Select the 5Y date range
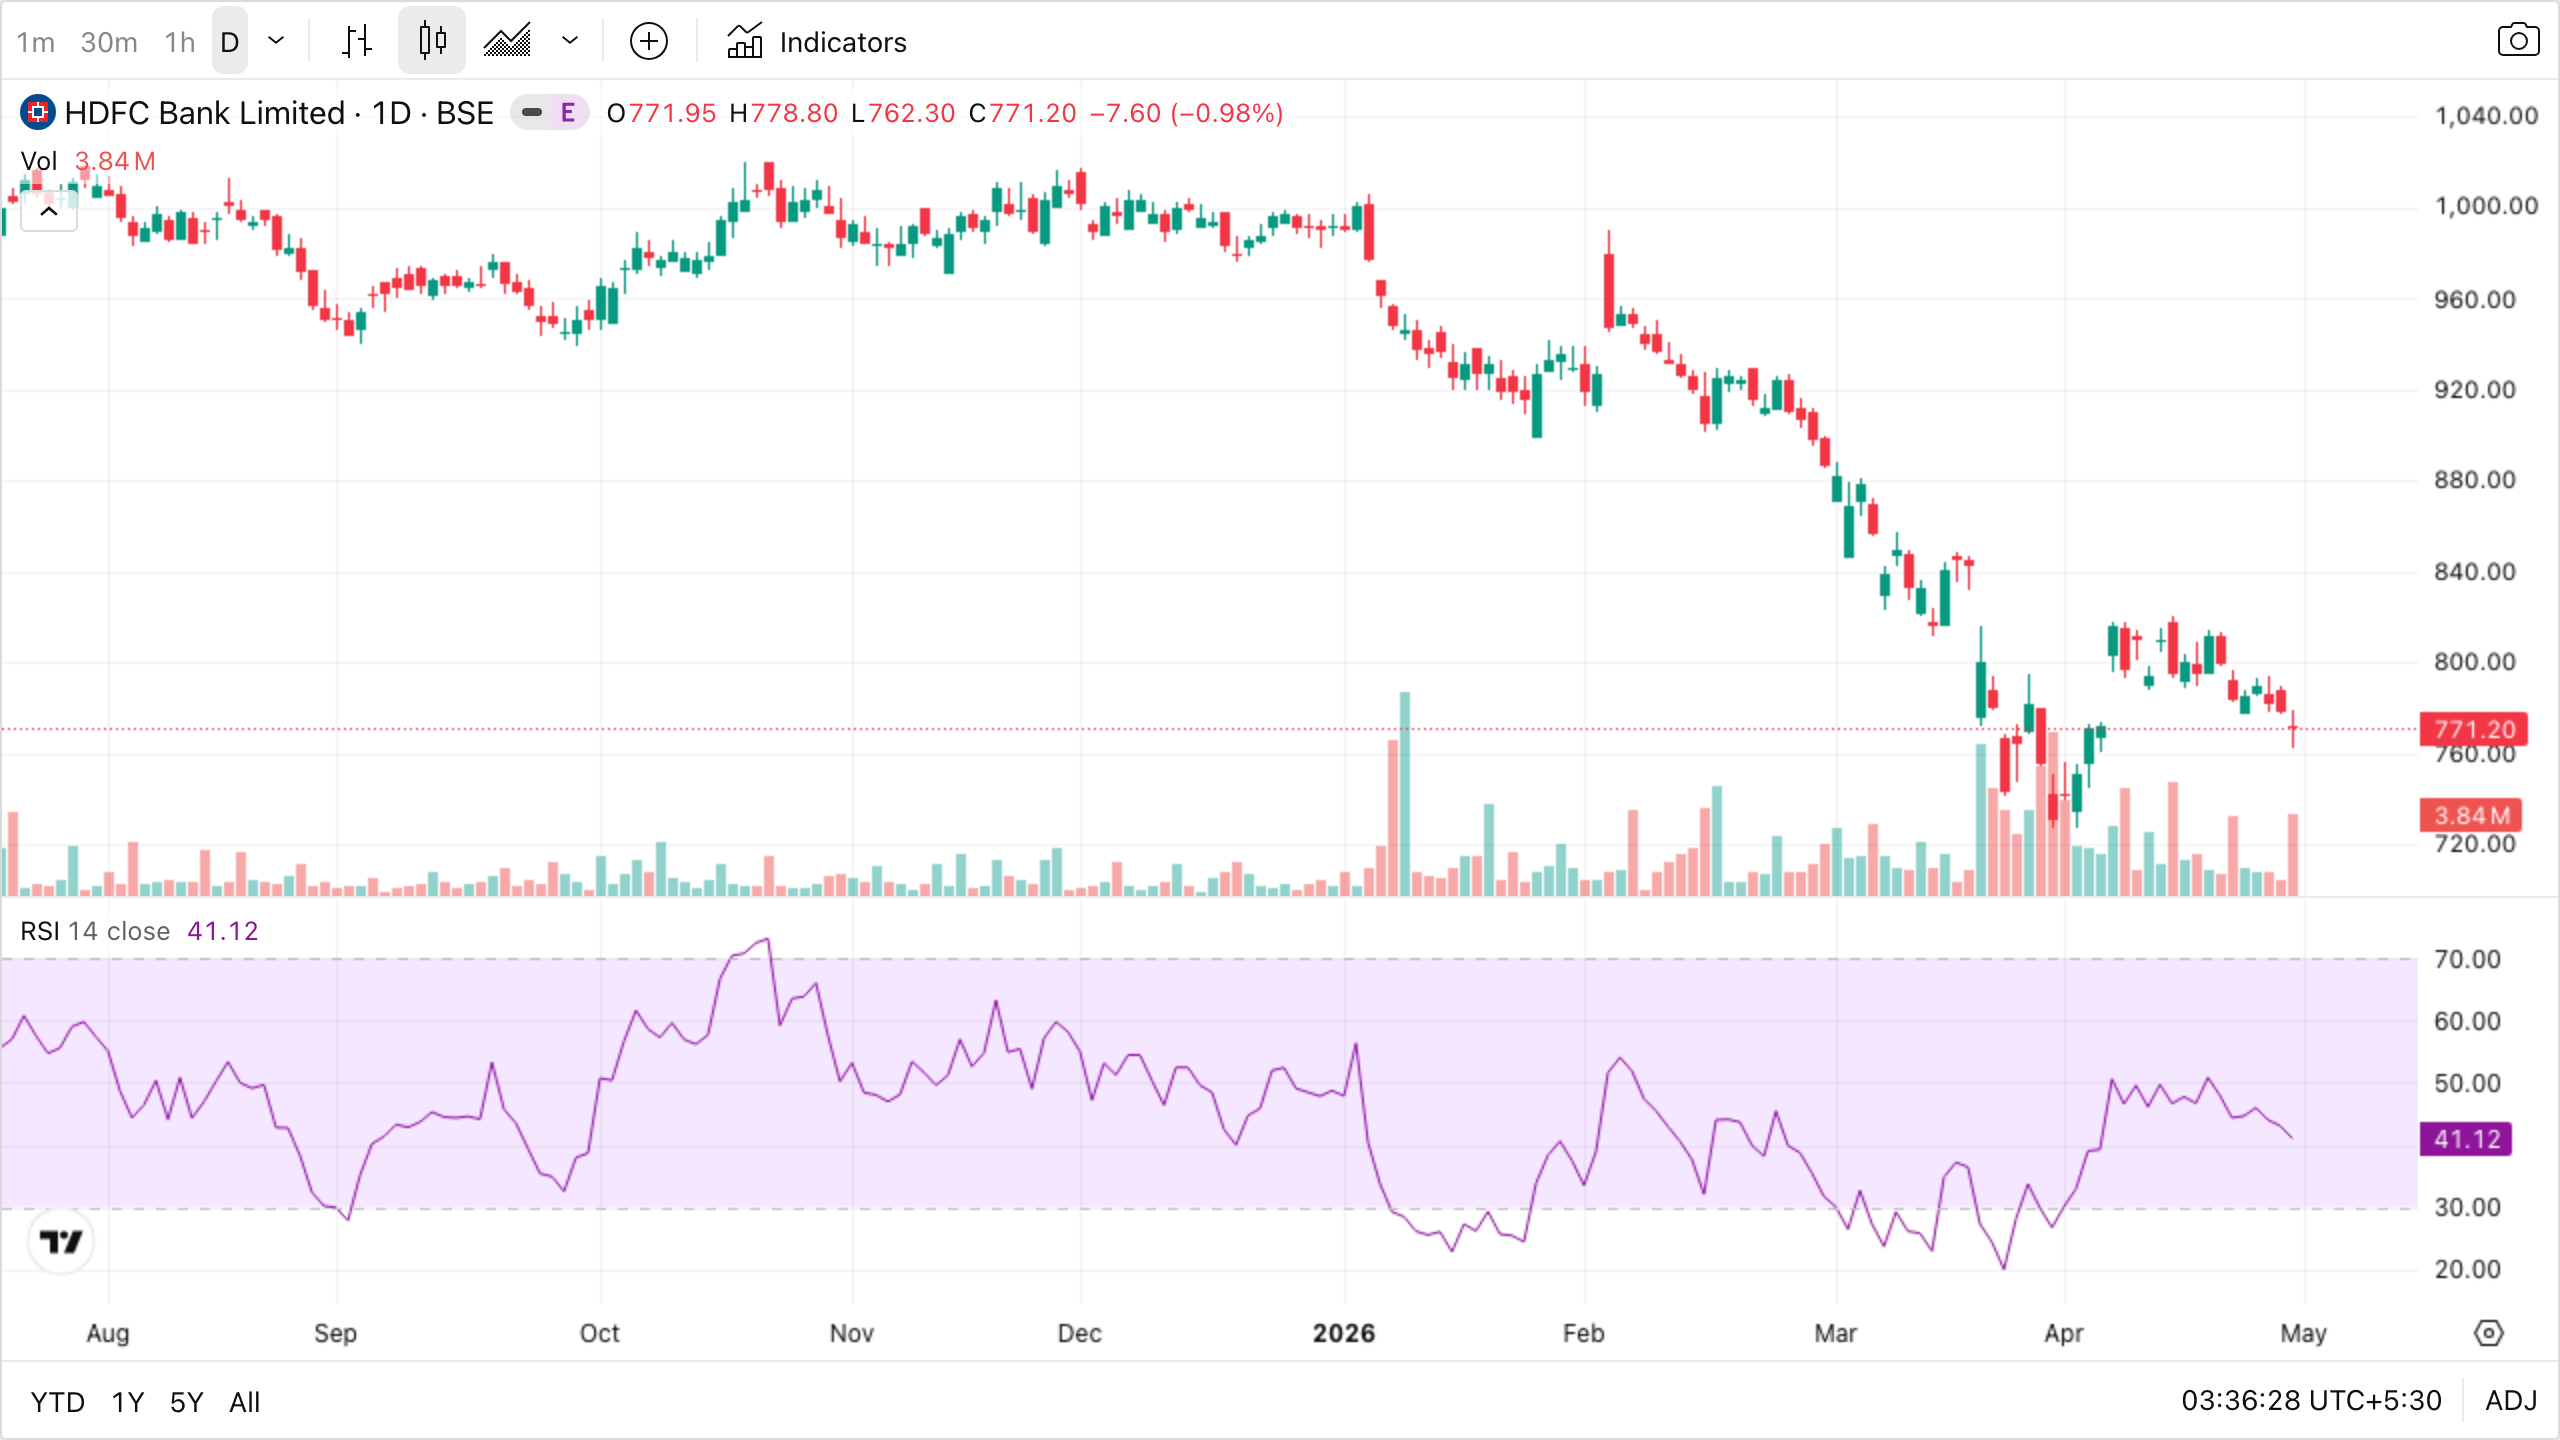Viewport: 2560px width, 1440px height. pos(187,1402)
